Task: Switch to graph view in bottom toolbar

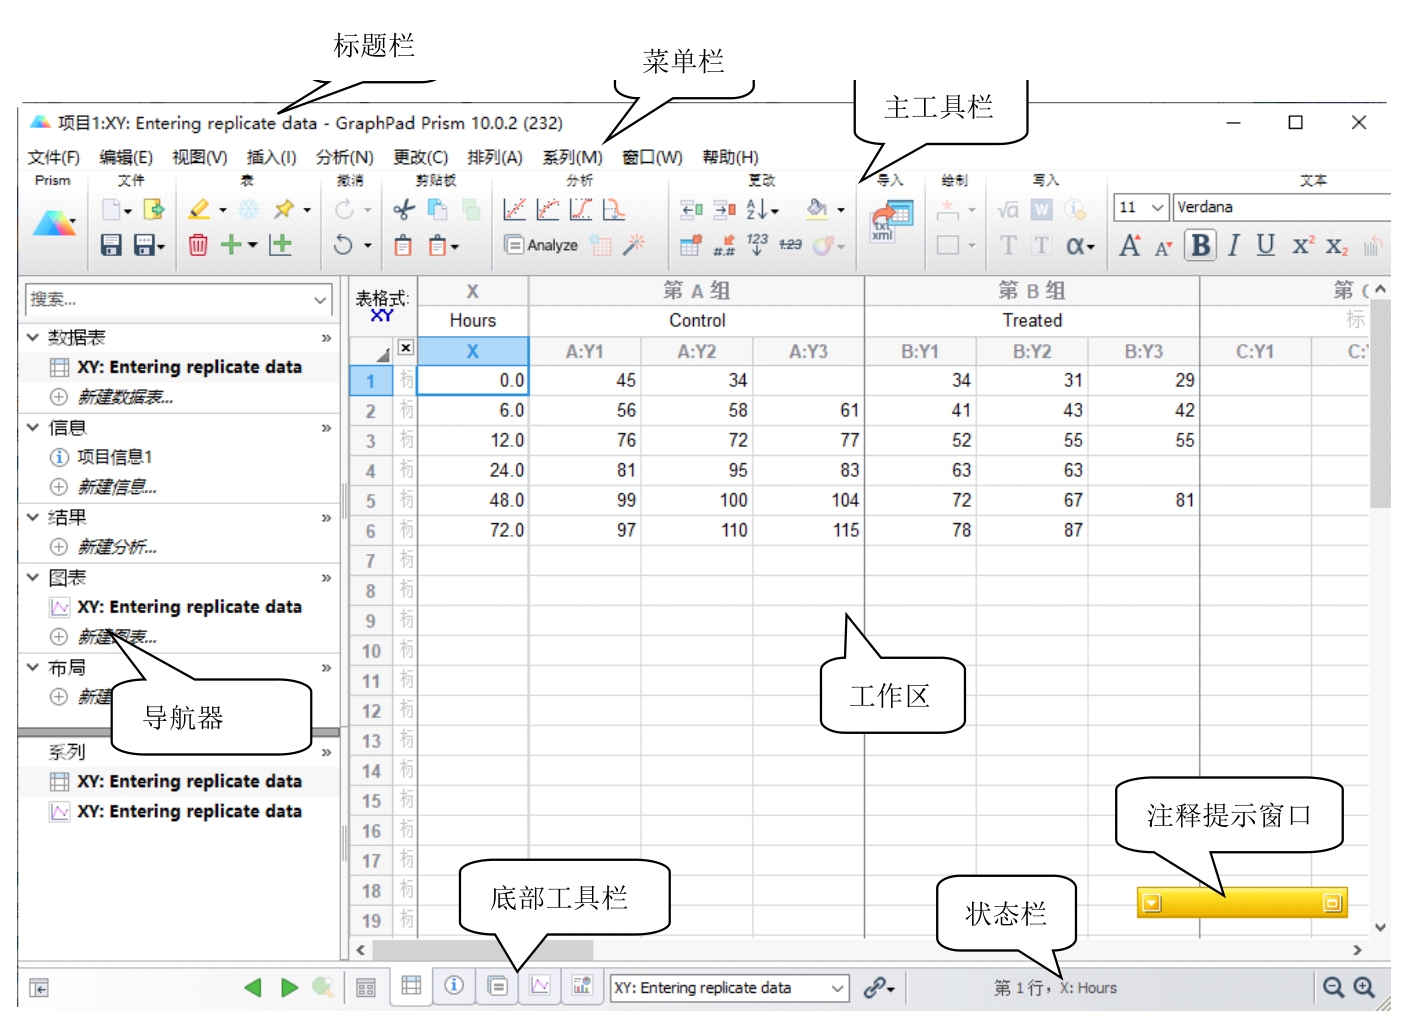Action: coord(540,986)
